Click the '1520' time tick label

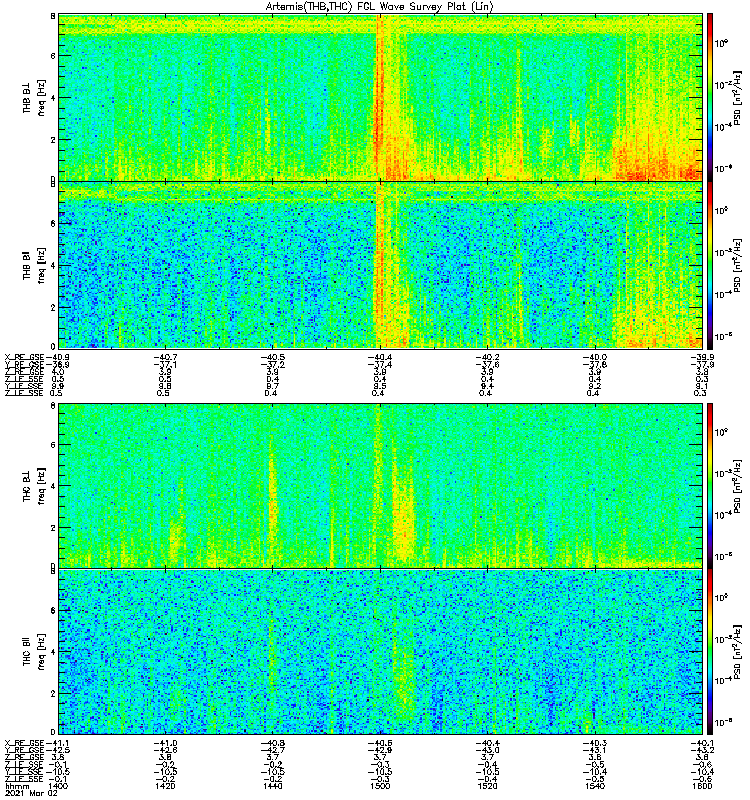pos(487,786)
